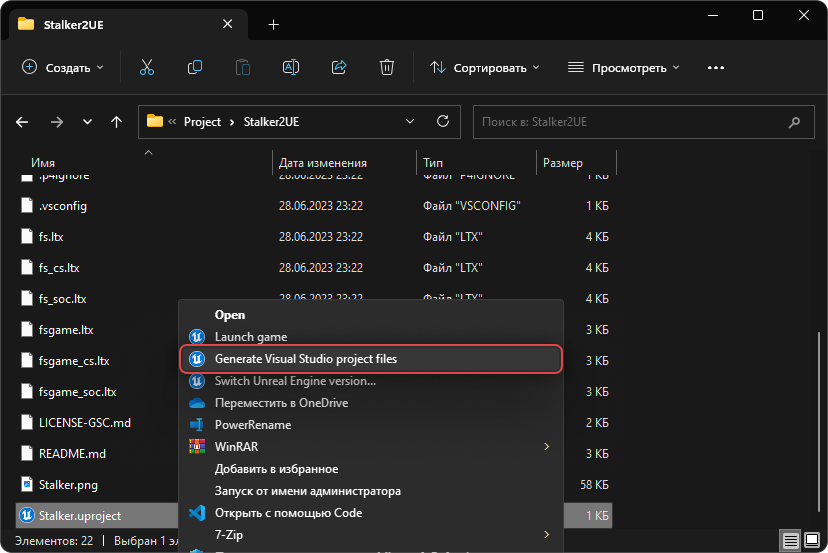This screenshot has height=553, width=828.
Task: Click the file icon of README.md
Action: tap(27, 453)
